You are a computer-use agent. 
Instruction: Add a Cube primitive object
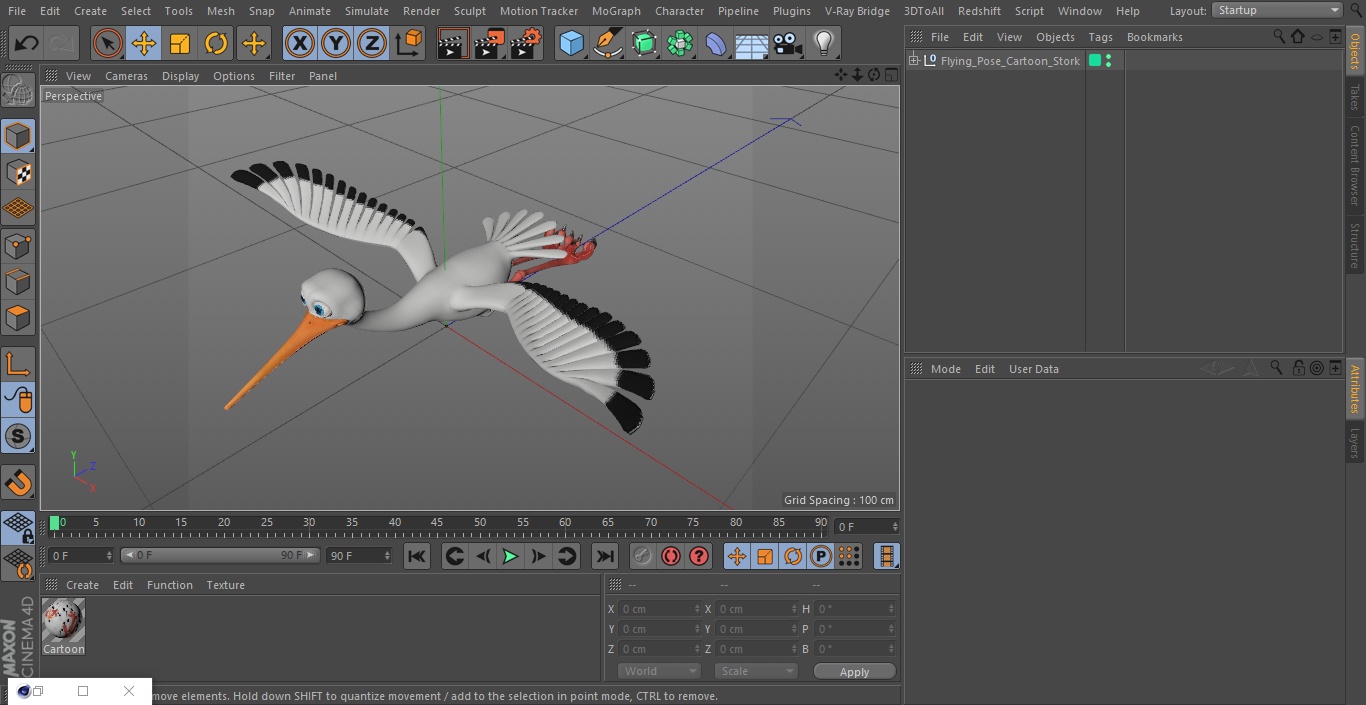pyautogui.click(x=571, y=43)
